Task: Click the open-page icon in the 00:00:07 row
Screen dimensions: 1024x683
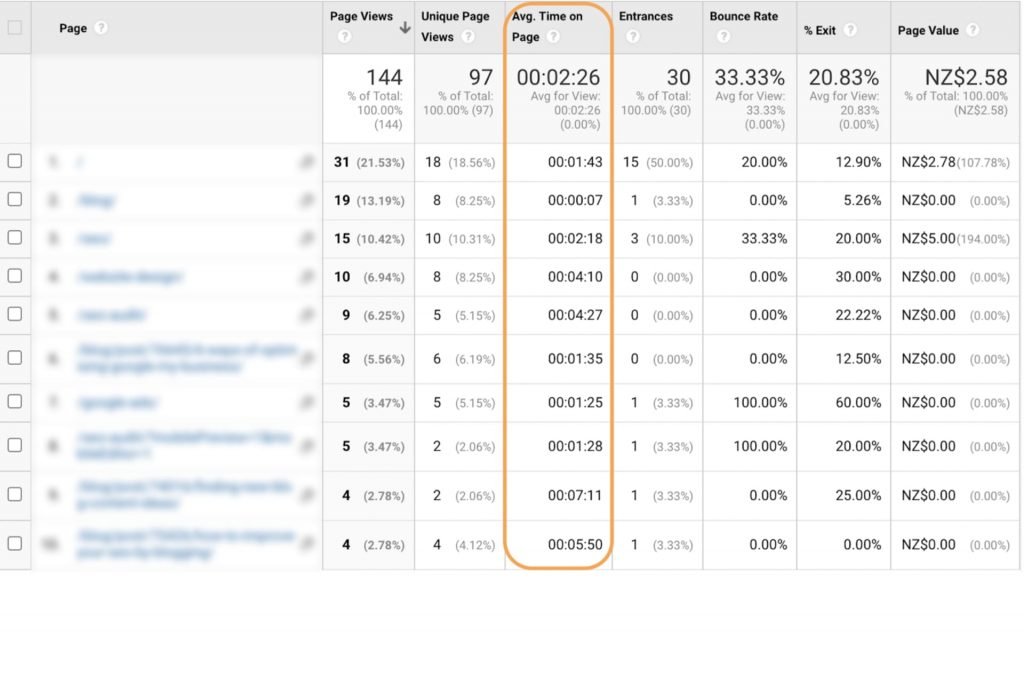Action: pos(306,200)
